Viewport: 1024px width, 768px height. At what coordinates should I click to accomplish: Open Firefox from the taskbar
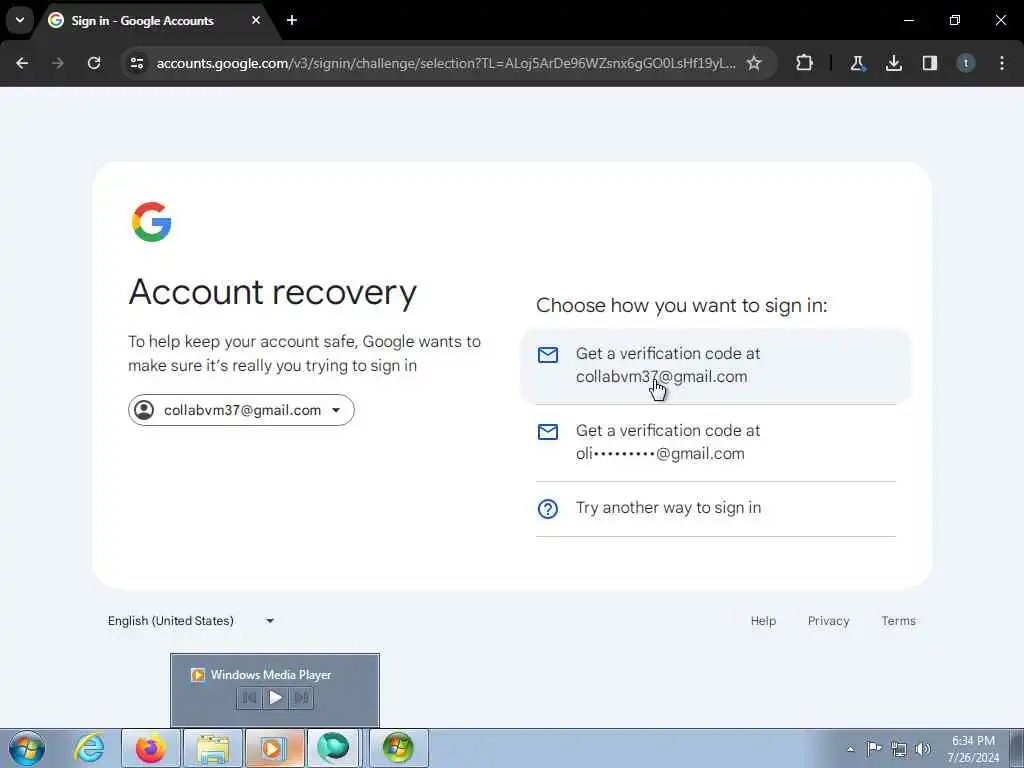tap(151, 748)
